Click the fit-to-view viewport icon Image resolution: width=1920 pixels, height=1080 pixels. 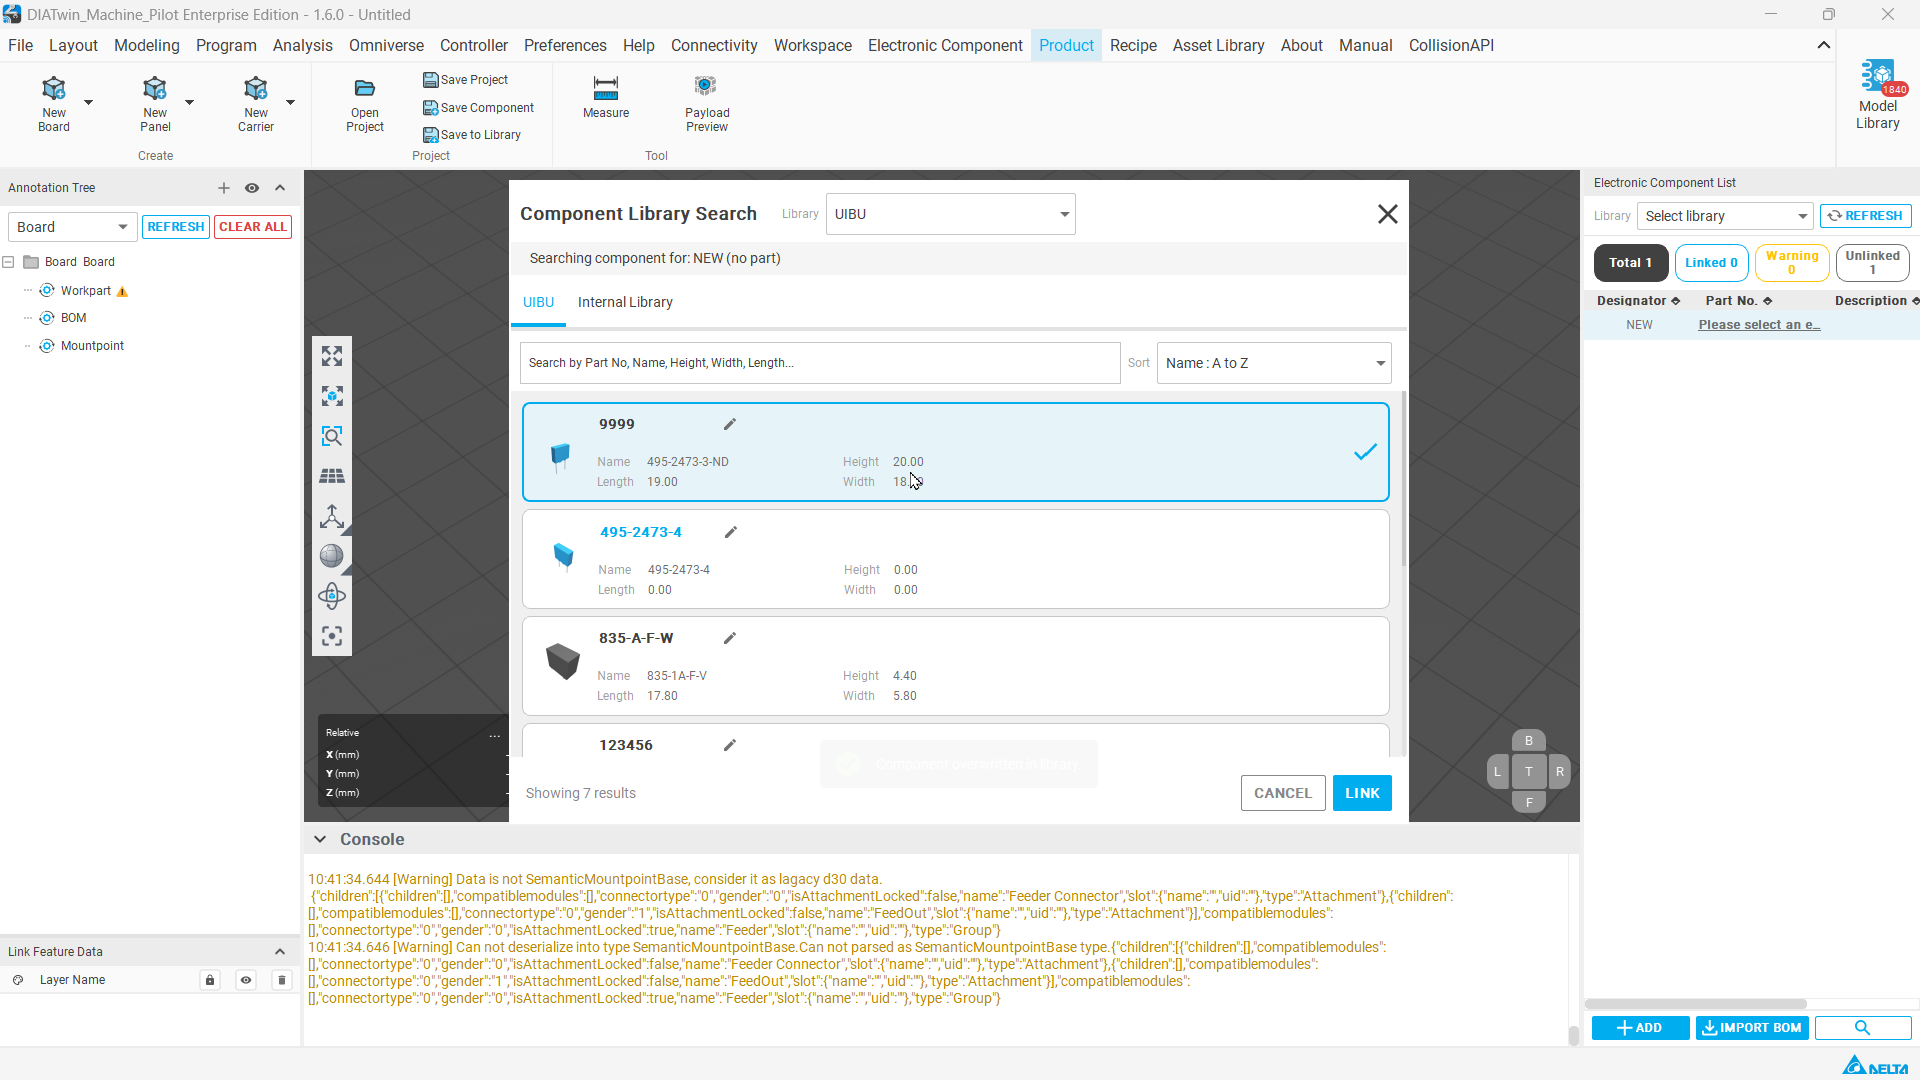pos(332,356)
